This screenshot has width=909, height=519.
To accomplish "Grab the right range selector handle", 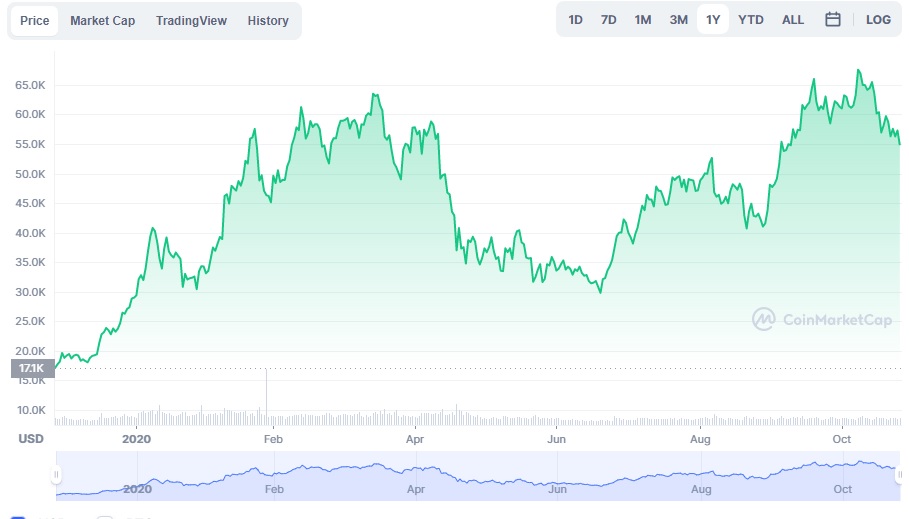I will pos(900,474).
